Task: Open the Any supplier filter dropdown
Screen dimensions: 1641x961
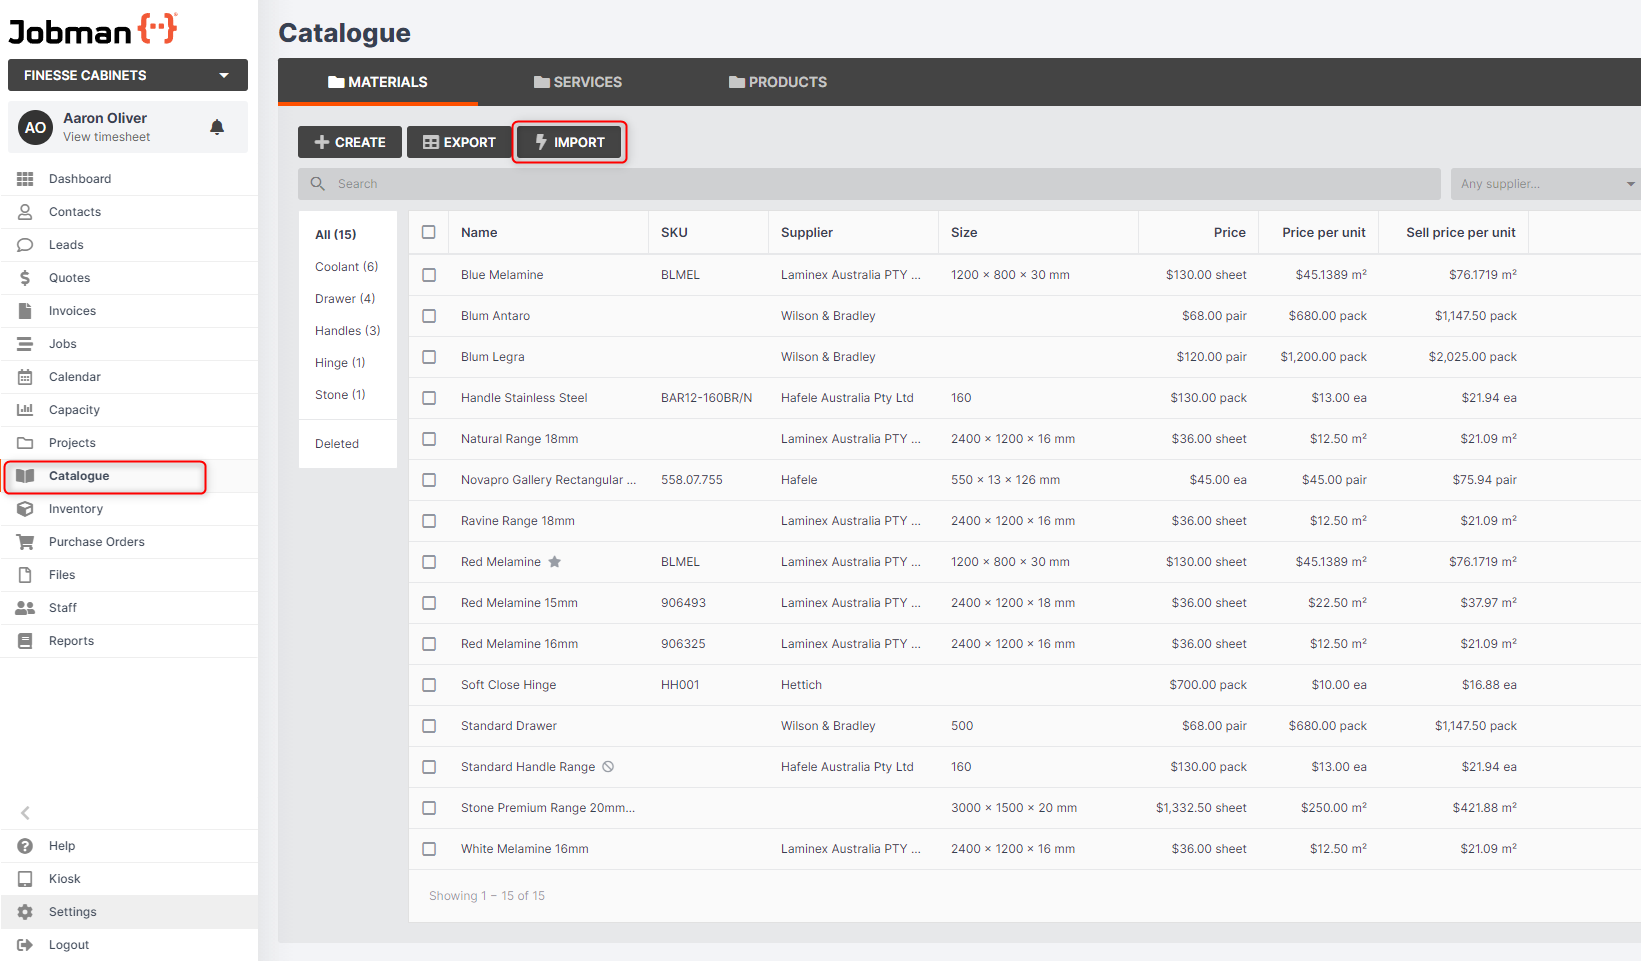Action: pos(1546,184)
